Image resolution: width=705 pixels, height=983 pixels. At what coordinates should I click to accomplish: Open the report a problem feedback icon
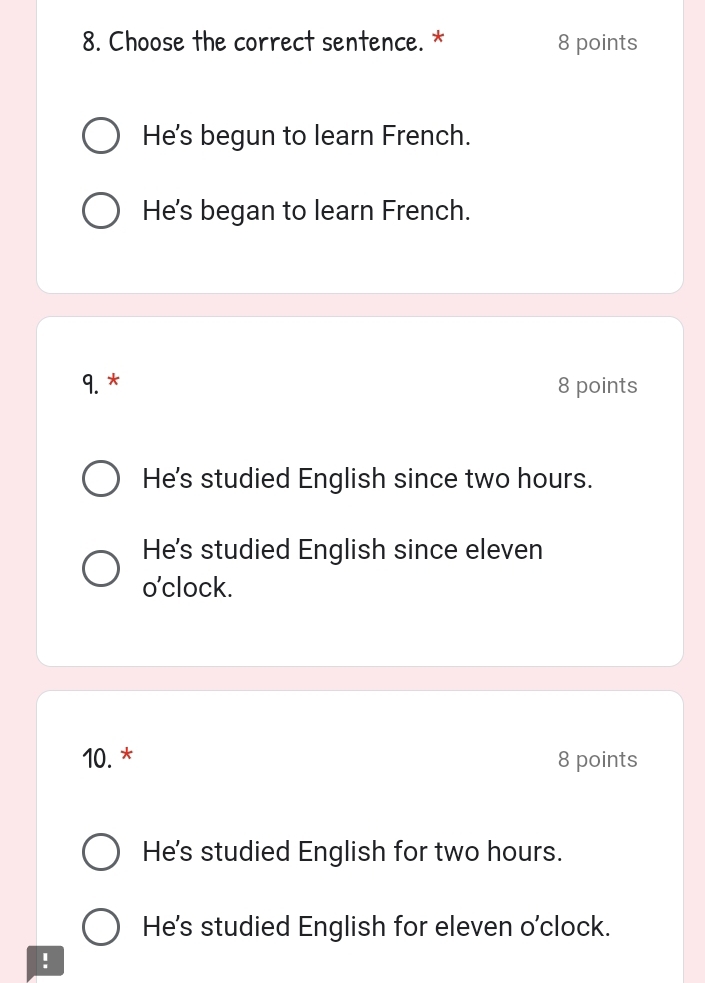[x=45, y=962]
